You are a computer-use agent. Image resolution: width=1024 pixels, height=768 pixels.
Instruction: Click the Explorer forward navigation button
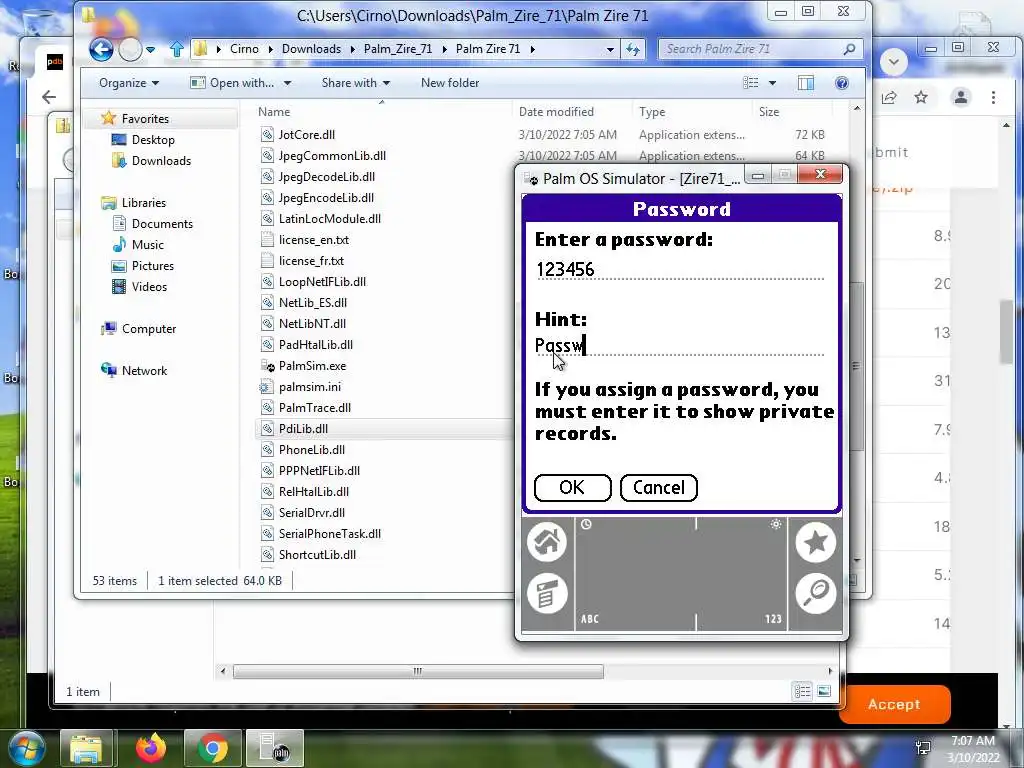coord(130,49)
